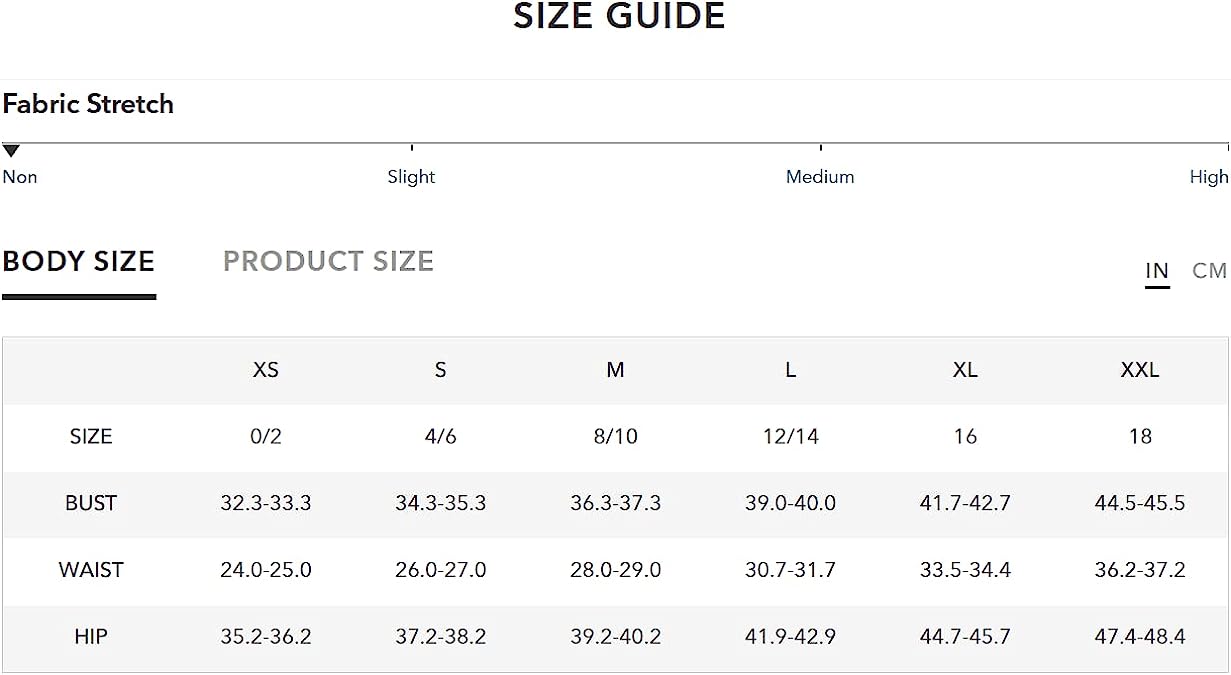The height and width of the screenshot is (675, 1231).
Task: Select the XXL column header
Action: tap(1140, 370)
